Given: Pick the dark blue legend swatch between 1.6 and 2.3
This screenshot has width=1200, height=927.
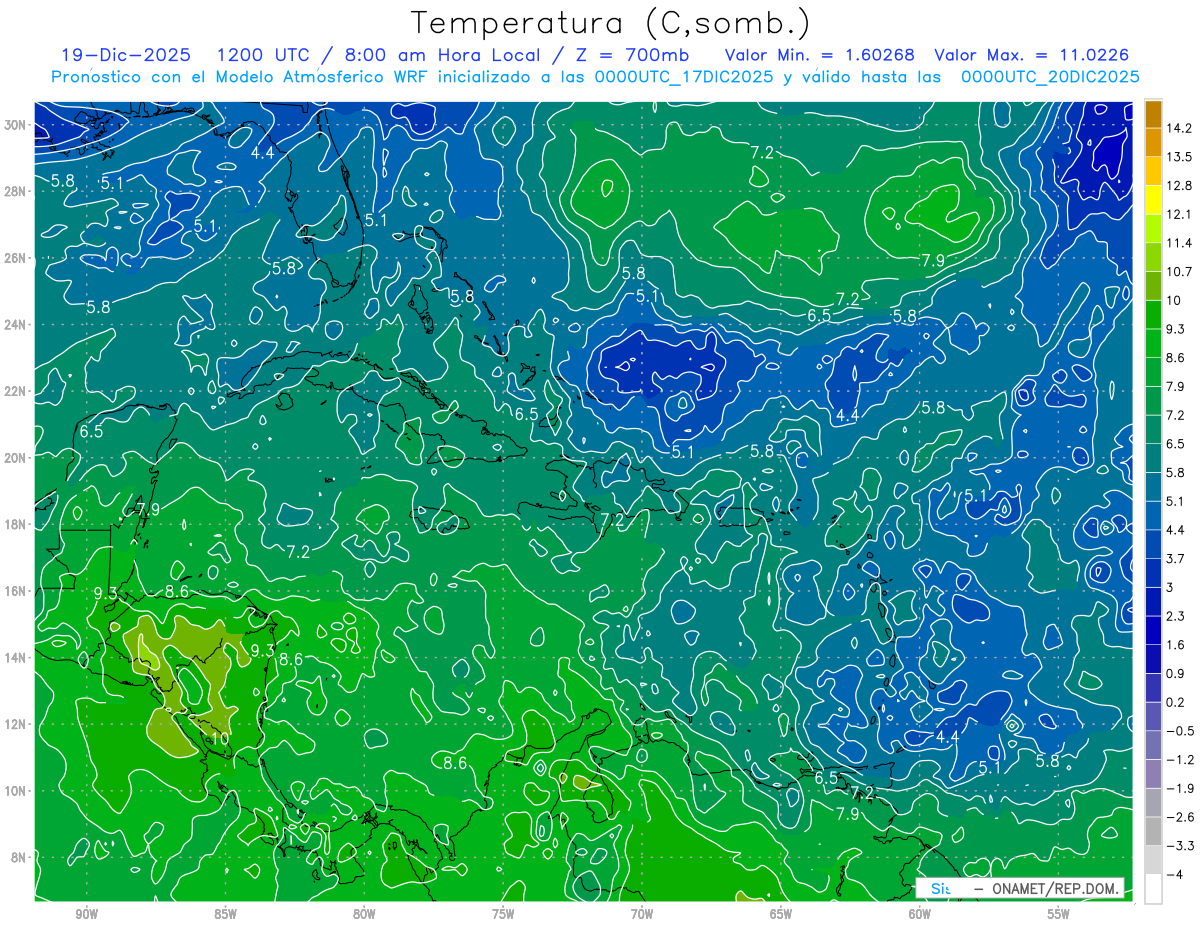Looking at the screenshot, I should click(1153, 630).
